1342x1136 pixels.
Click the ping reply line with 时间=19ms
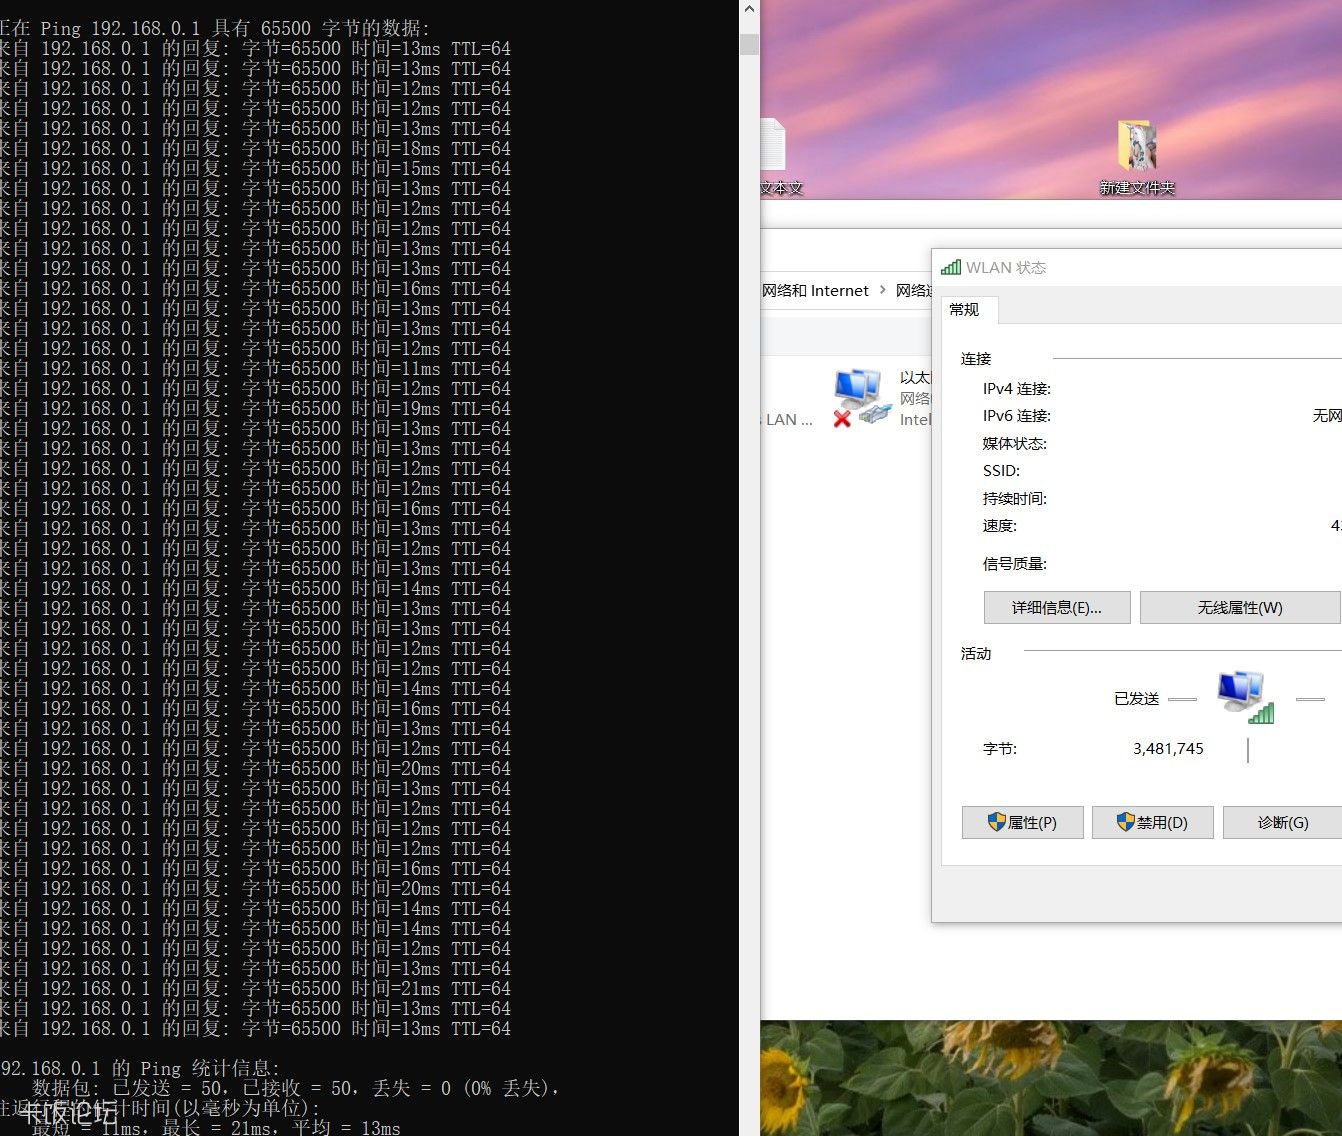click(x=255, y=408)
